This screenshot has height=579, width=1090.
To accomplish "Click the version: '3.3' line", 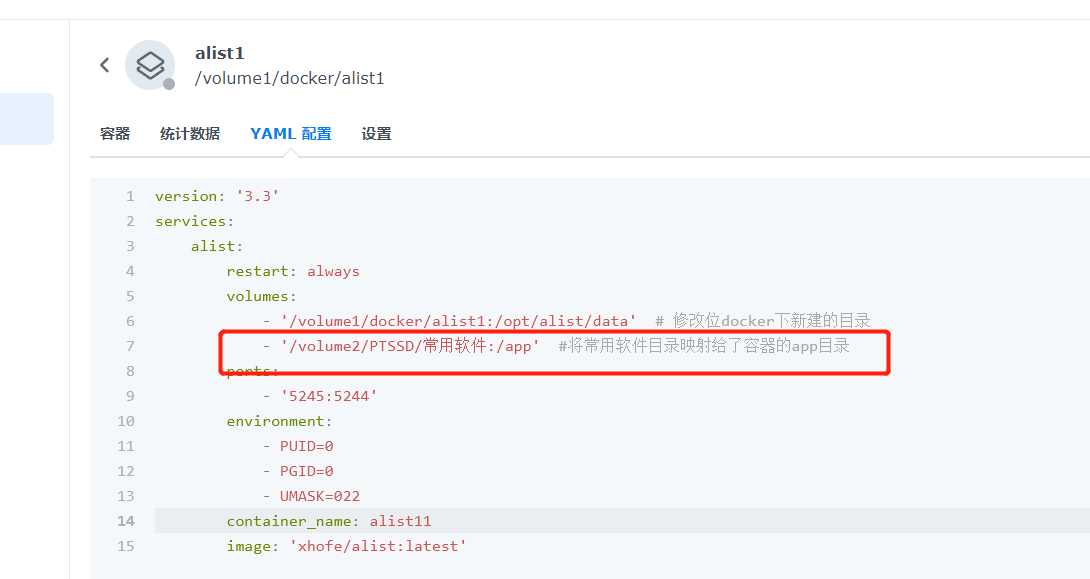I will coord(217,196).
